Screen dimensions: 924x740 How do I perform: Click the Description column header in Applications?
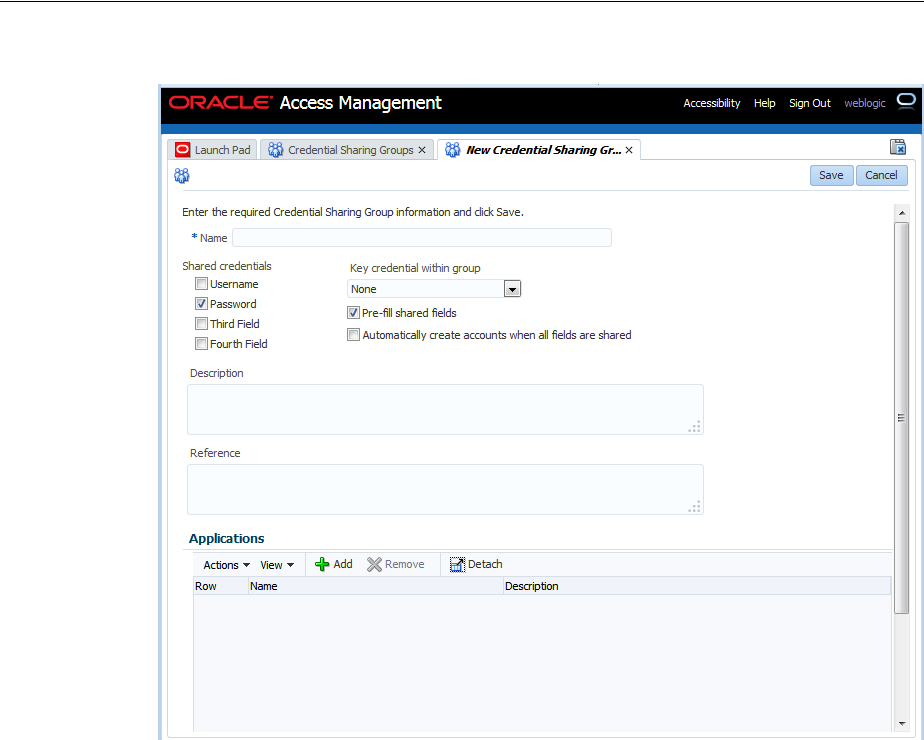coord(697,586)
